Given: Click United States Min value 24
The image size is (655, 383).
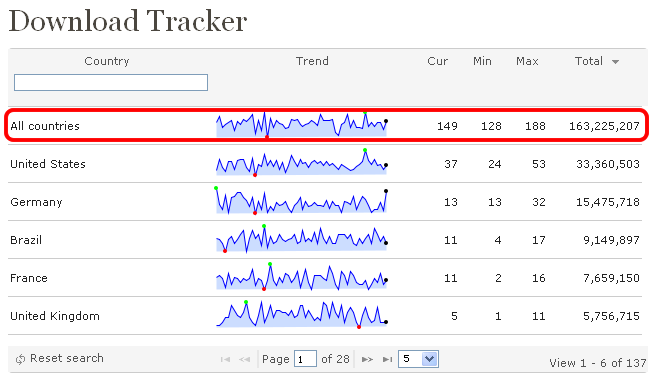Looking at the screenshot, I should [495, 164].
